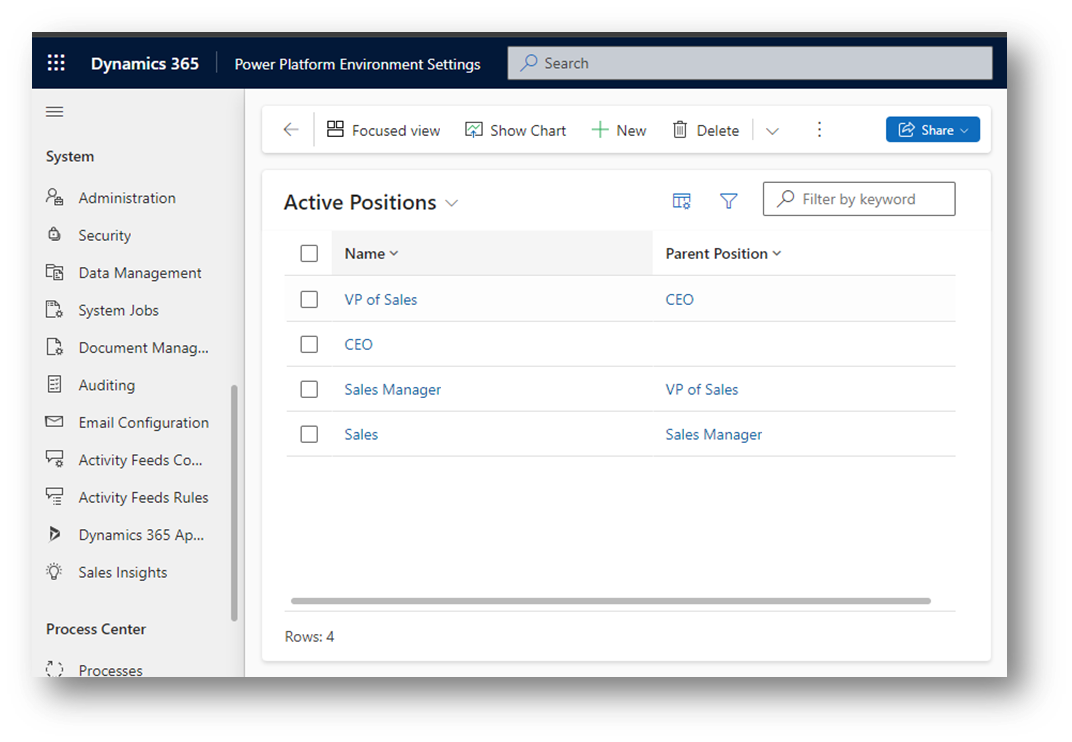Open the Sales Manager position record

pyautogui.click(x=392, y=389)
